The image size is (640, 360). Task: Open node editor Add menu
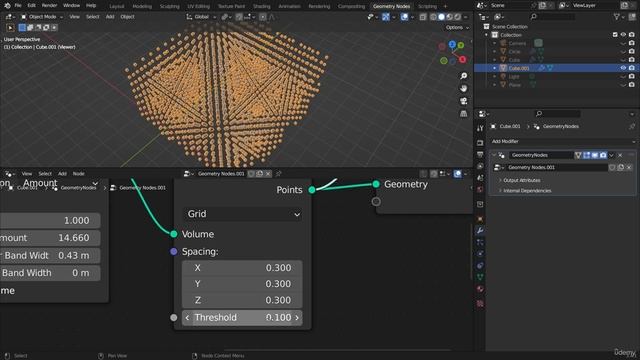click(x=62, y=173)
